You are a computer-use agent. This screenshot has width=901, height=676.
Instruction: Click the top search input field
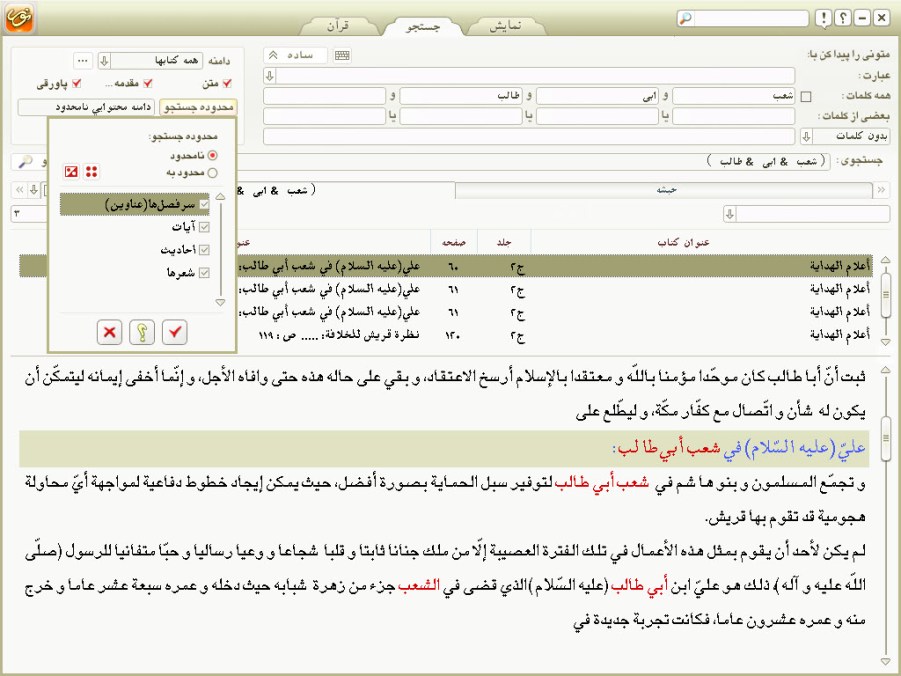point(751,18)
